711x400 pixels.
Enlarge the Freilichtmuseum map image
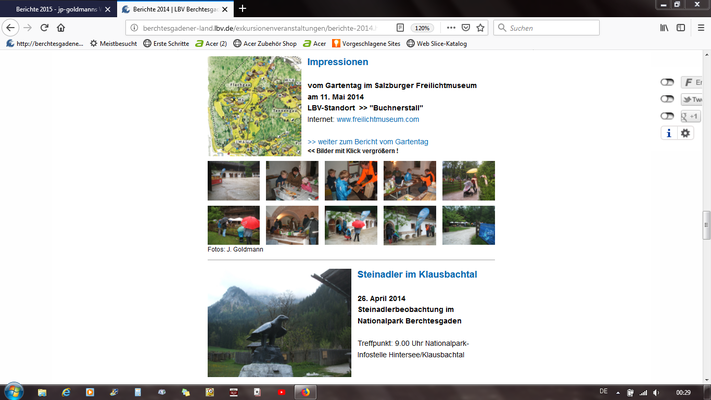(x=254, y=106)
